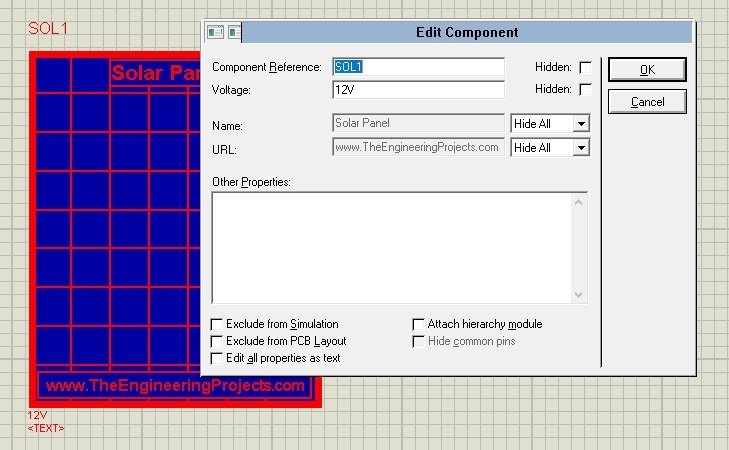Click the Voltage field showing 12V

pyautogui.click(x=418, y=90)
